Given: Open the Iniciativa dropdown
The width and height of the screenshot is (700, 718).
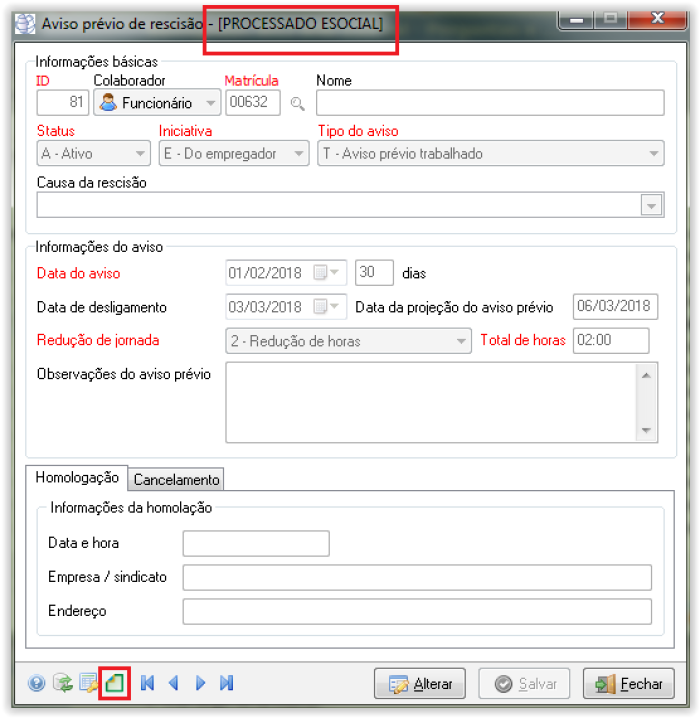Looking at the screenshot, I should (297, 154).
